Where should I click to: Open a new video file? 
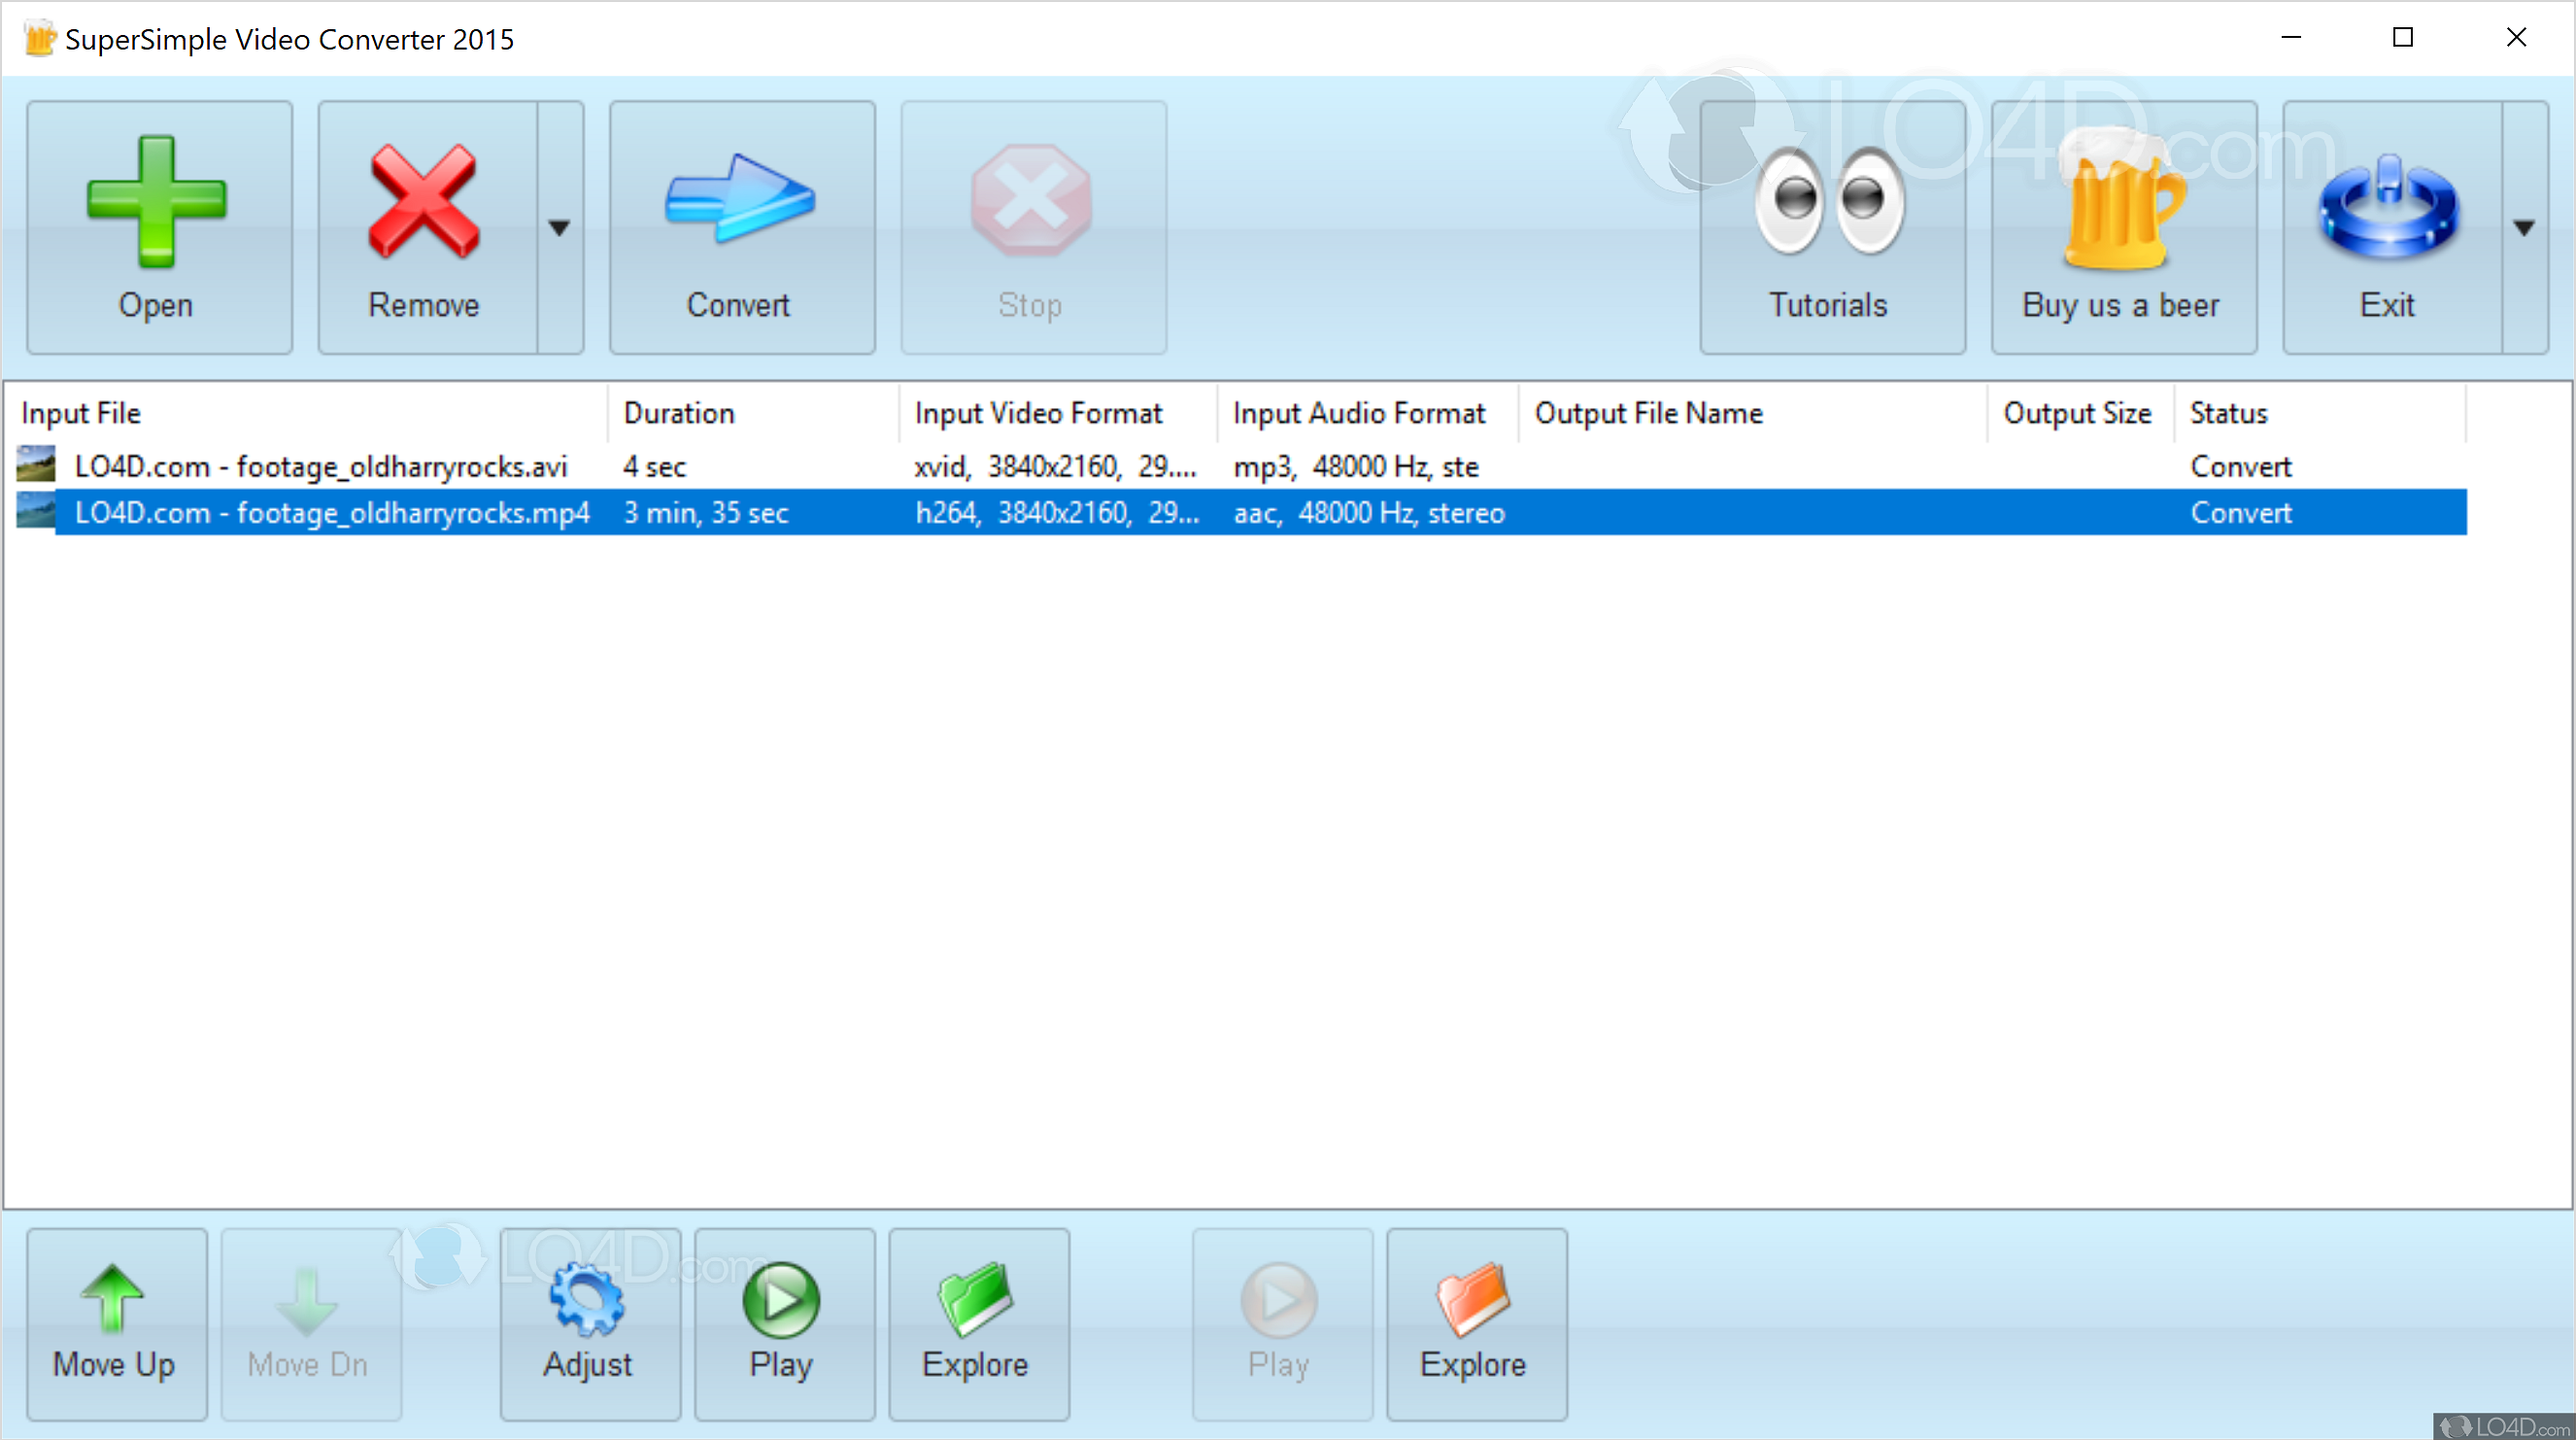click(x=157, y=225)
